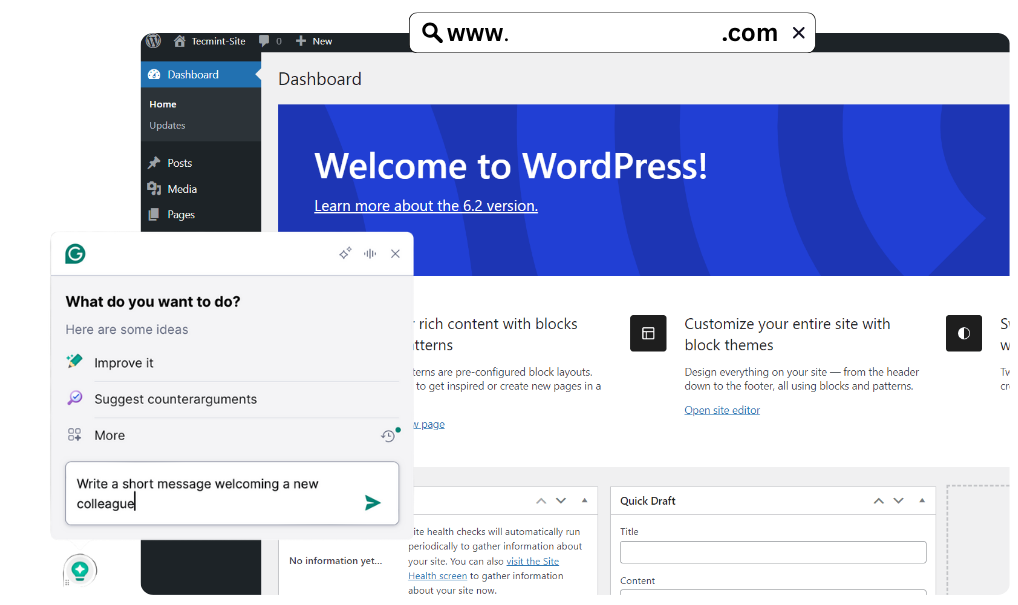Click the Welcome to WordPress! heading

coord(510,166)
